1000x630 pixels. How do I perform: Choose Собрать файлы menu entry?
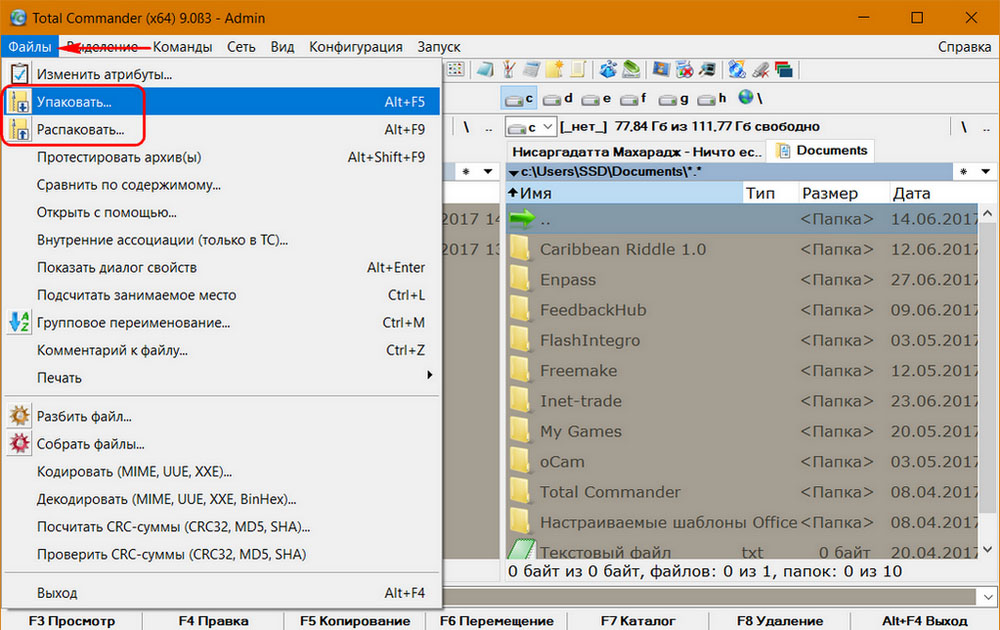coord(222,444)
